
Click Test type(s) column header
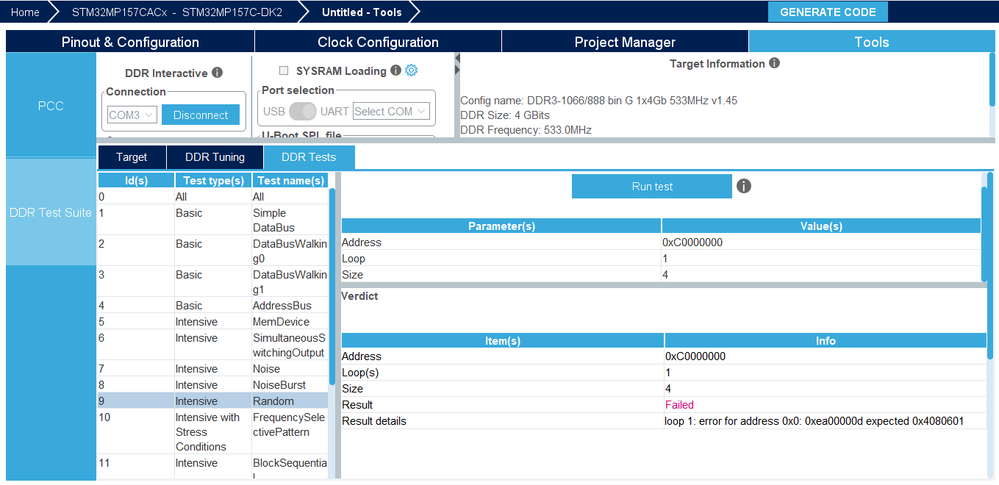pos(213,180)
